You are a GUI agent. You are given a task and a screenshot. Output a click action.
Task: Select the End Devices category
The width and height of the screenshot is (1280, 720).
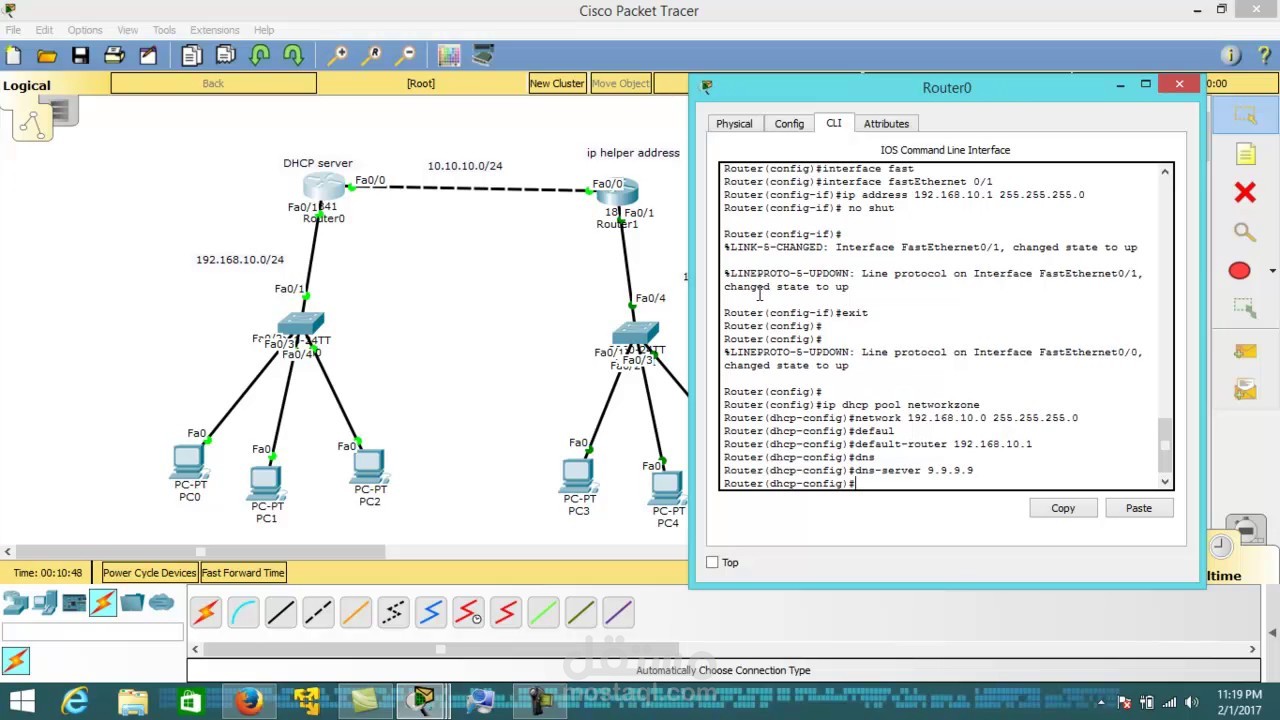(x=45, y=602)
